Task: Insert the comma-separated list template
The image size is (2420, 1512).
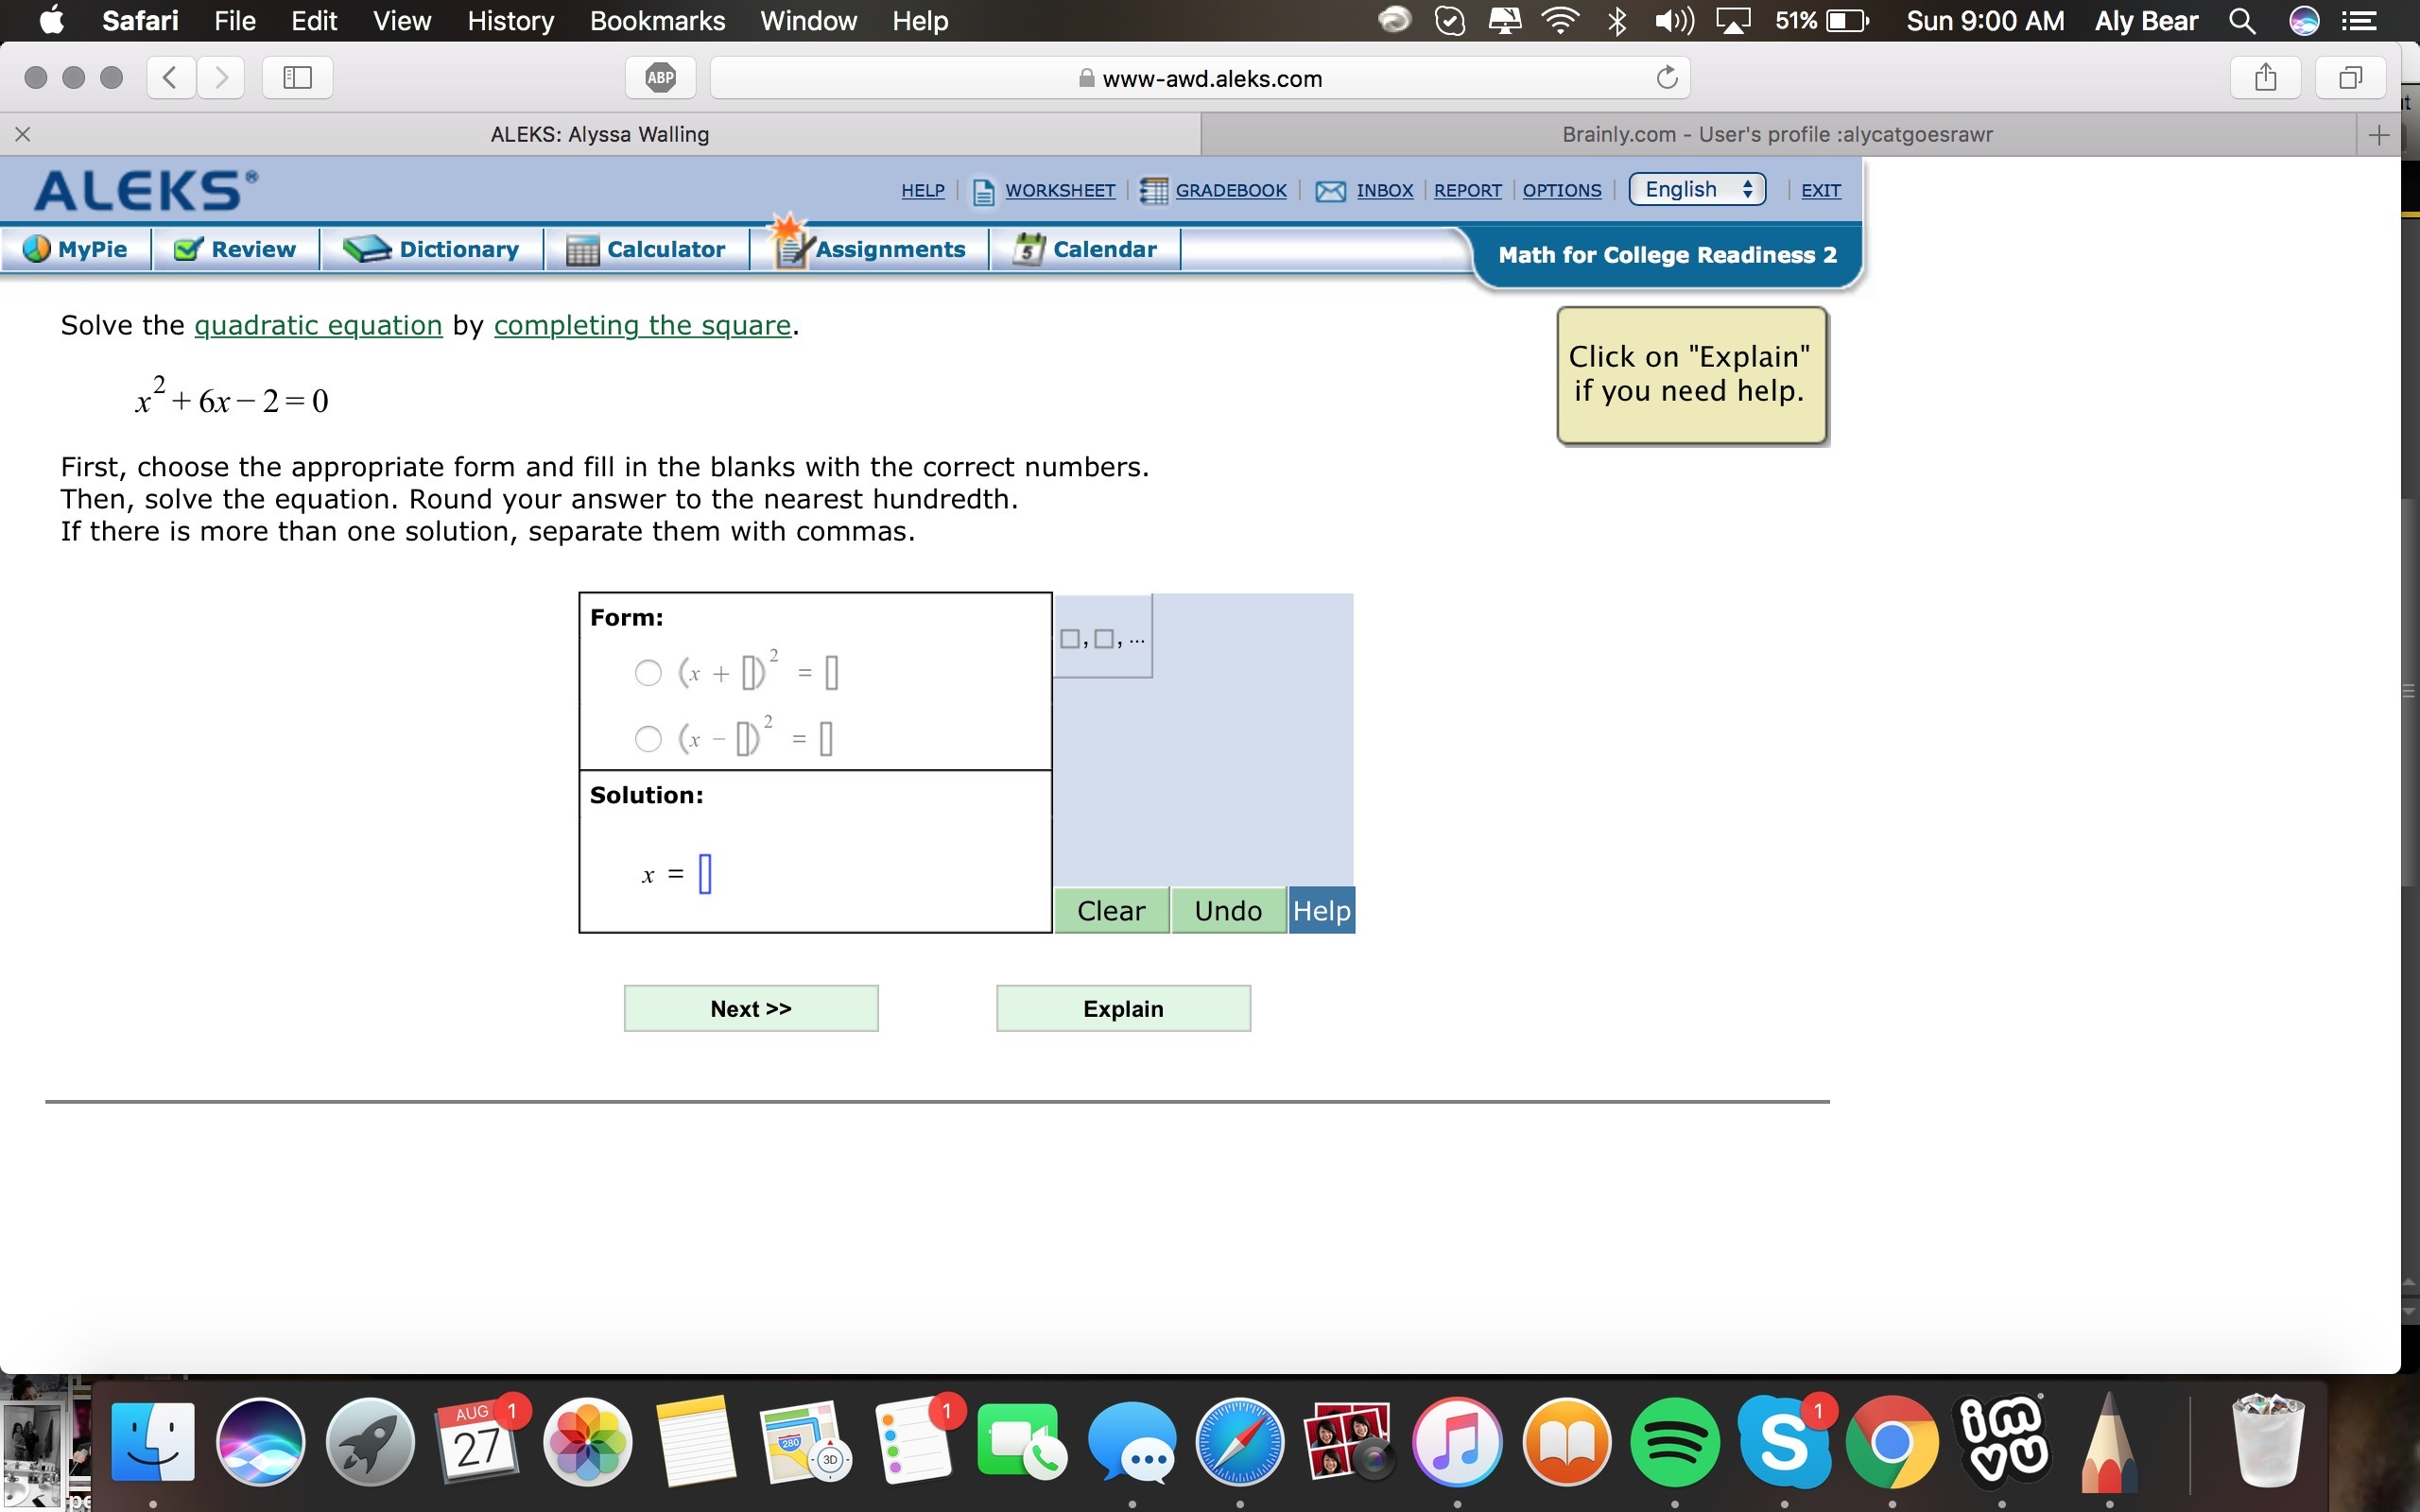Action: pos(1102,638)
